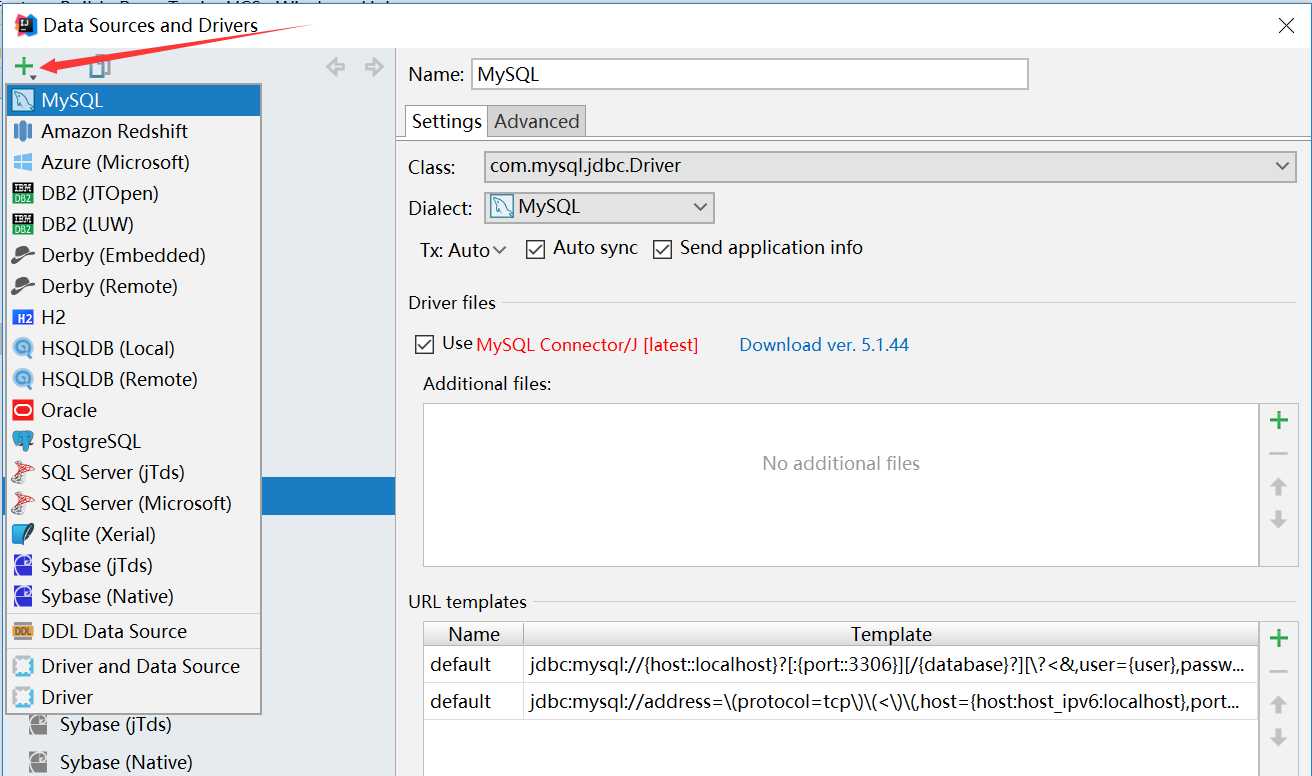This screenshot has width=1312, height=776.
Task: Click remove (minus) button for additional files
Action: tap(1278, 454)
